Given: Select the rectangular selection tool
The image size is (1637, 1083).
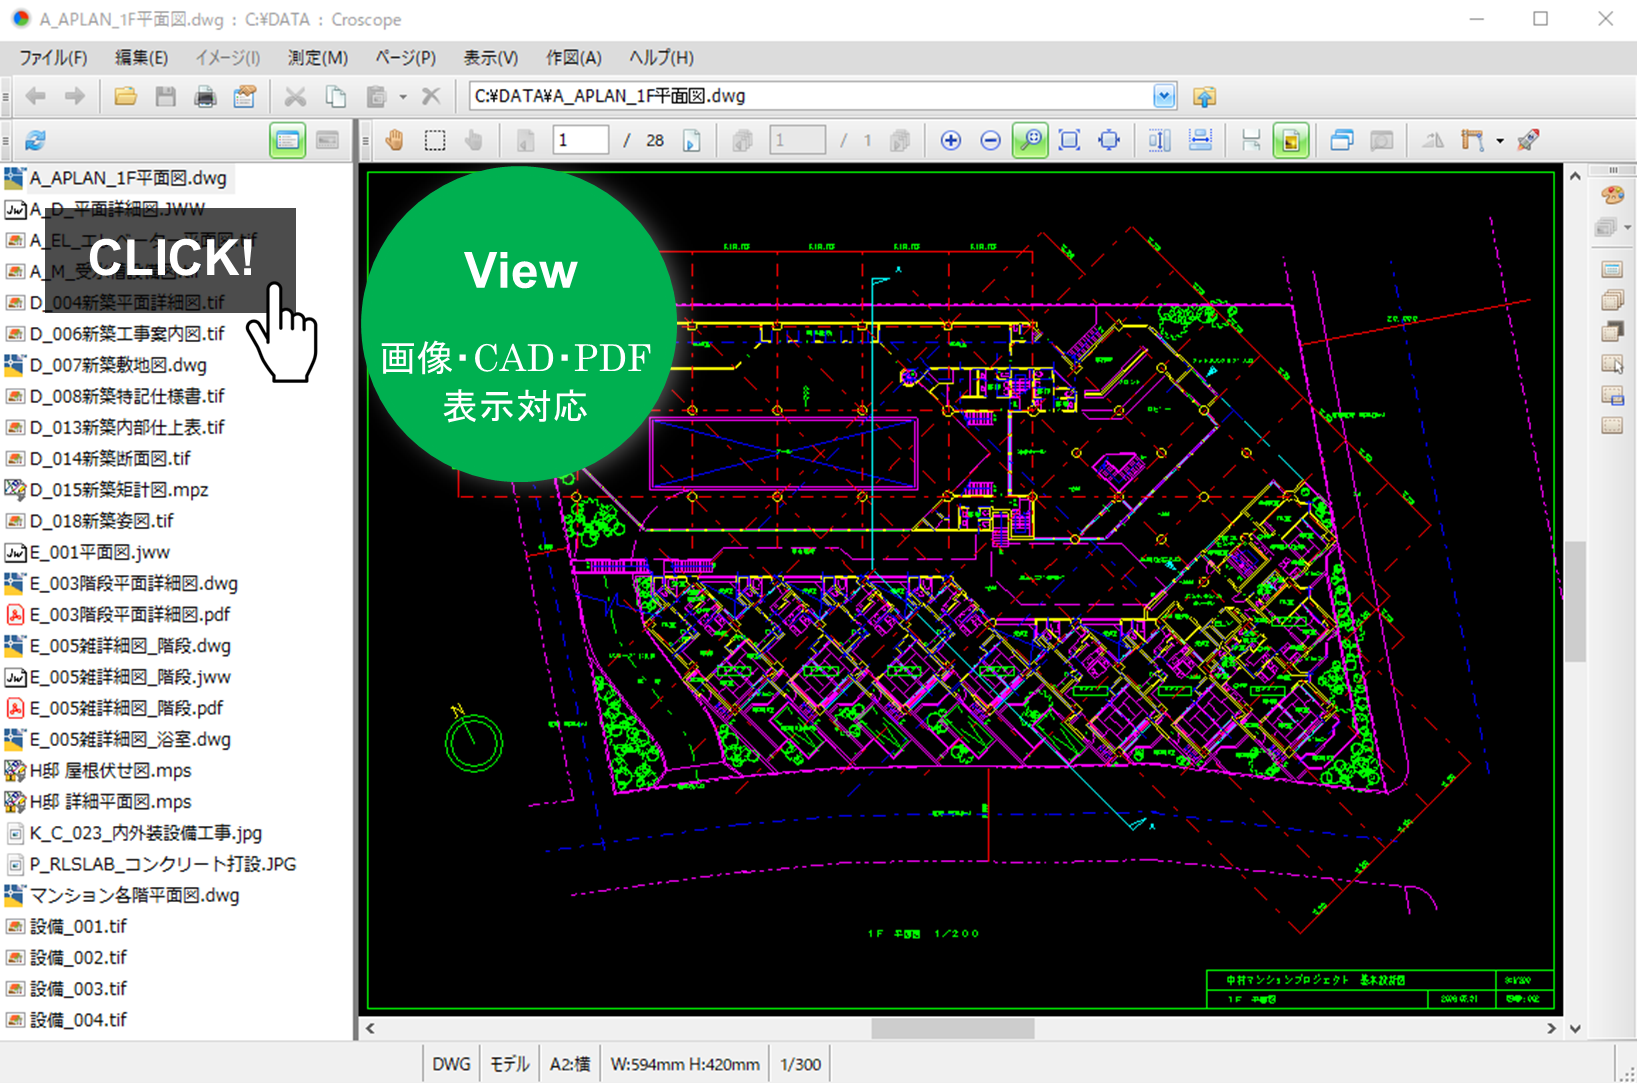Looking at the screenshot, I should [x=435, y=140].
